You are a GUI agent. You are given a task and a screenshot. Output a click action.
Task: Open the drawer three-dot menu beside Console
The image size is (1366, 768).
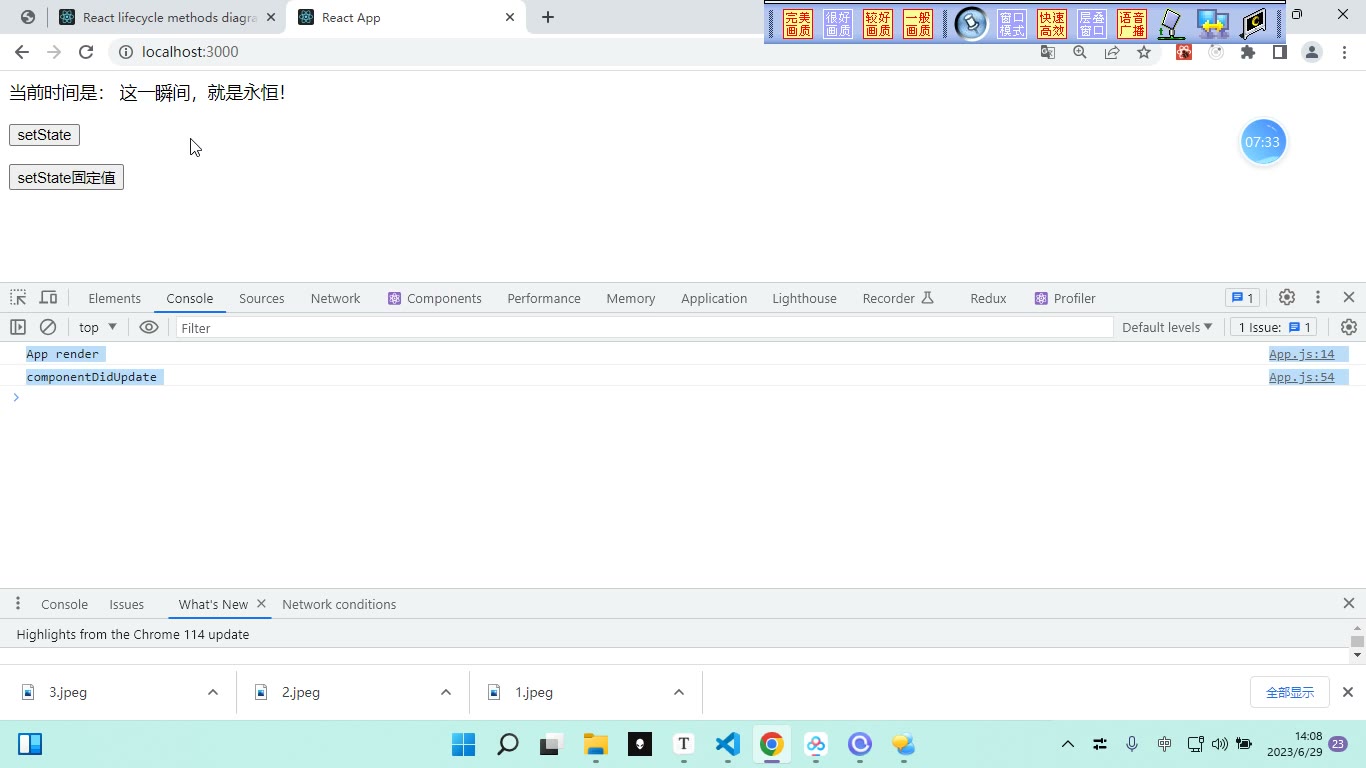click(17, 604)
